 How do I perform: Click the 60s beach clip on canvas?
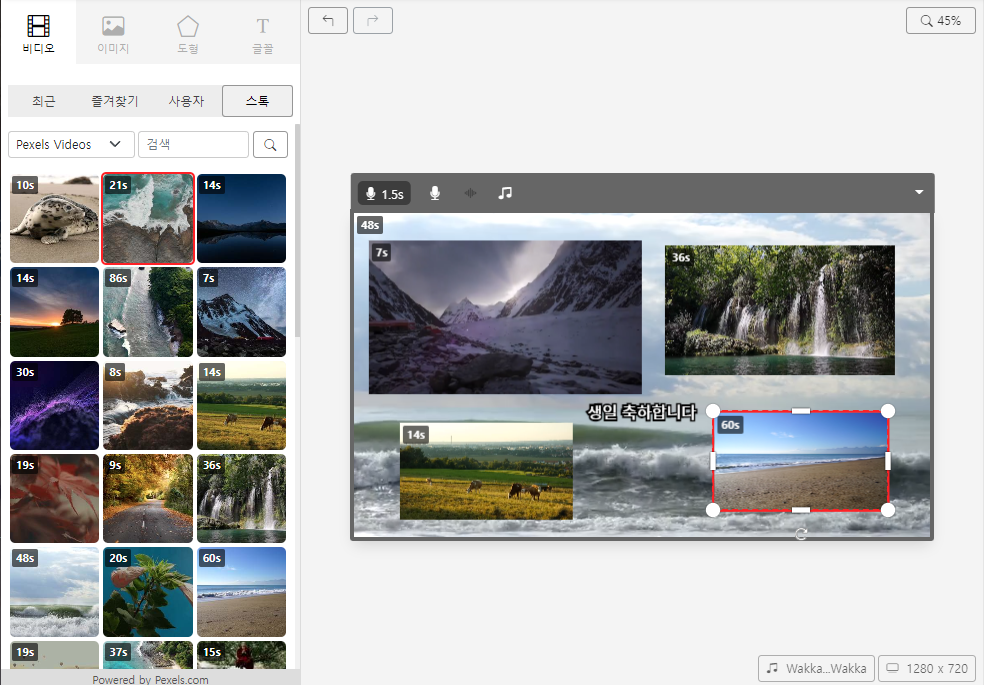point(801,461)
